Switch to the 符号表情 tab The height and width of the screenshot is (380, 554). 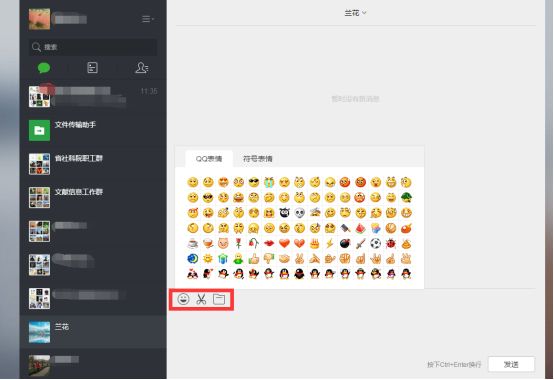[x=258, y=159]
